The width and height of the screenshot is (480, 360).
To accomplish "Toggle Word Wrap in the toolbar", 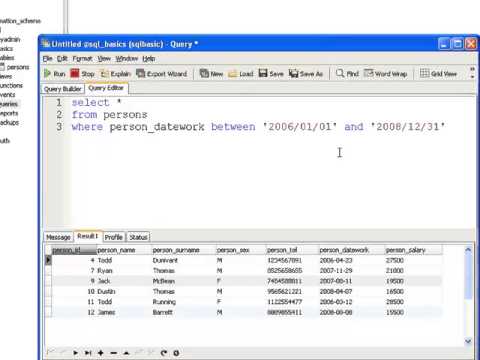I will [x=385, y=74].
